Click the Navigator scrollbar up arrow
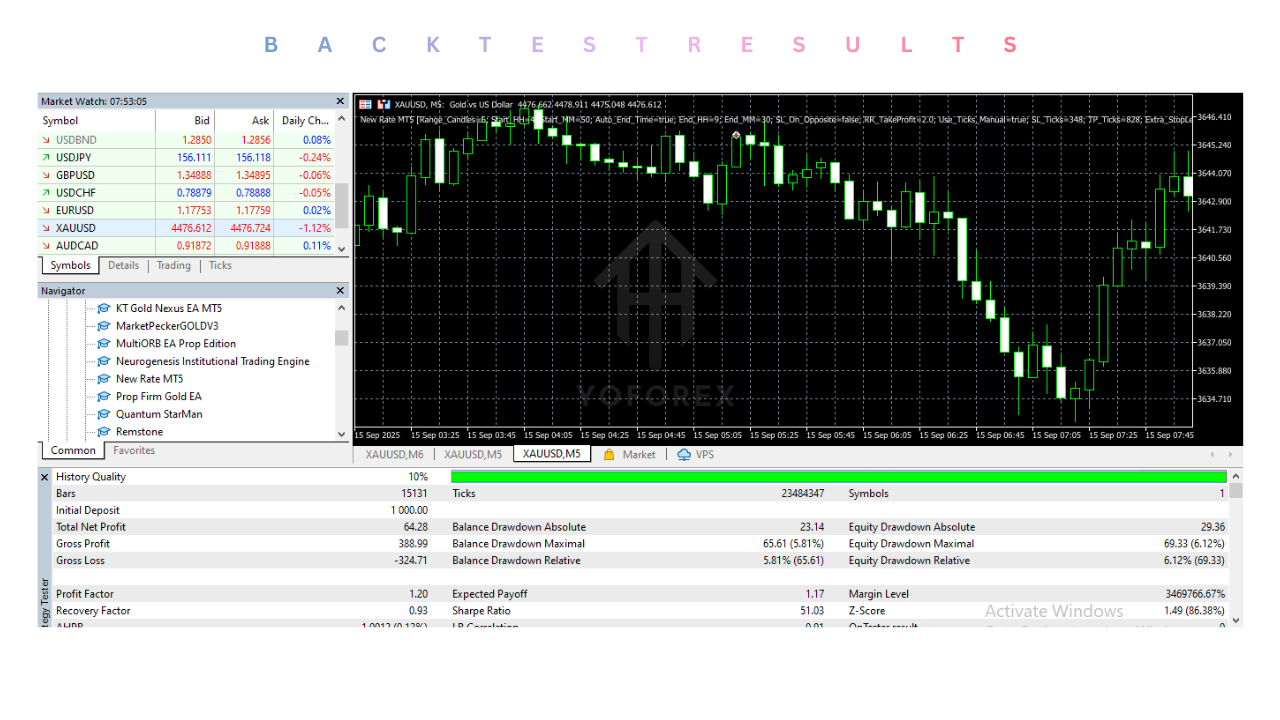Screen dimensions: 1280x720 [341, 307]
